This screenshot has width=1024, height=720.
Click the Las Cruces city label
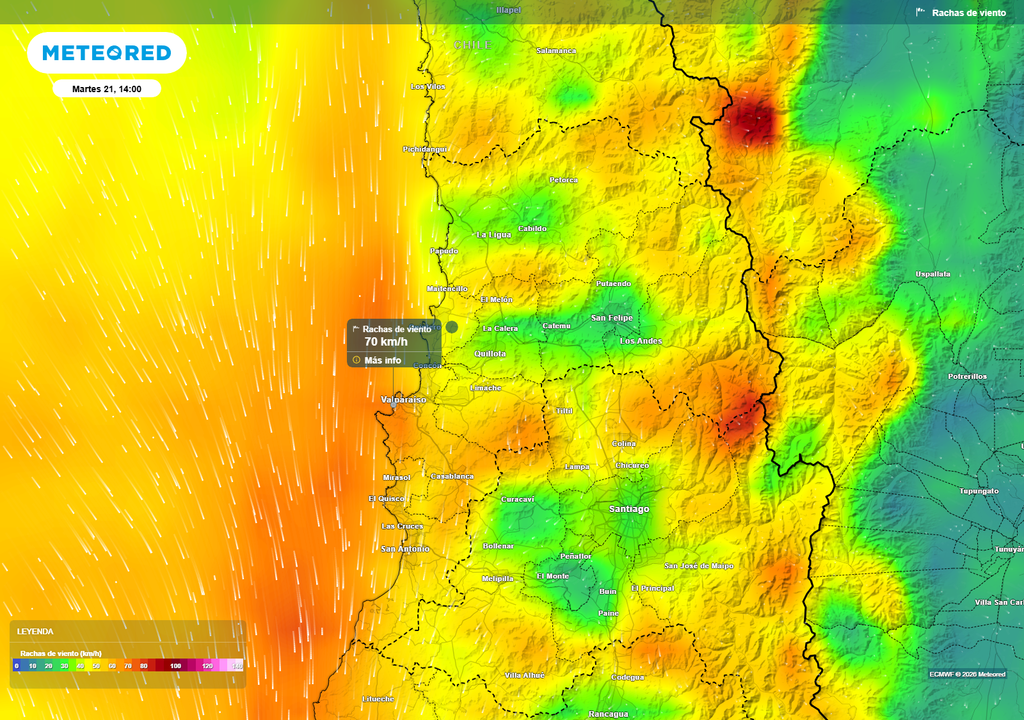402,526
